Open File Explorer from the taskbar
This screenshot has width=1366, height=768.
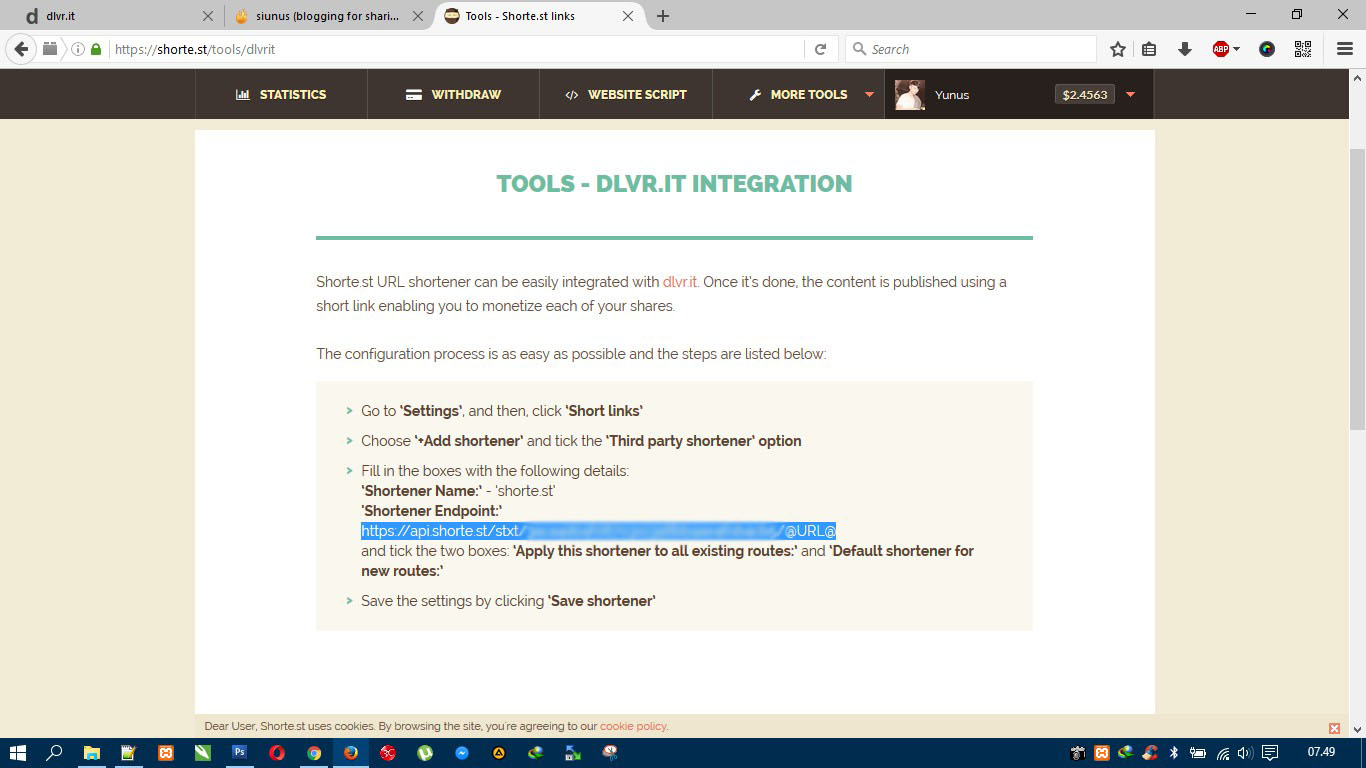91,753
